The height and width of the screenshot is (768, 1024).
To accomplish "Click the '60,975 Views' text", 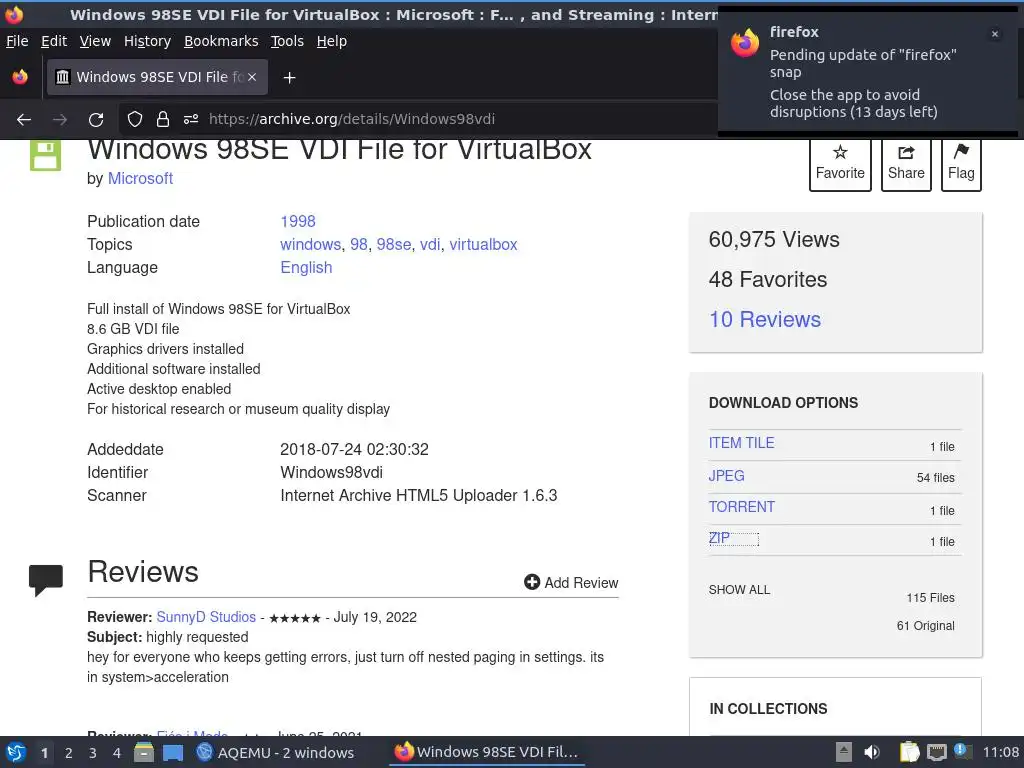I will [774, 240].
